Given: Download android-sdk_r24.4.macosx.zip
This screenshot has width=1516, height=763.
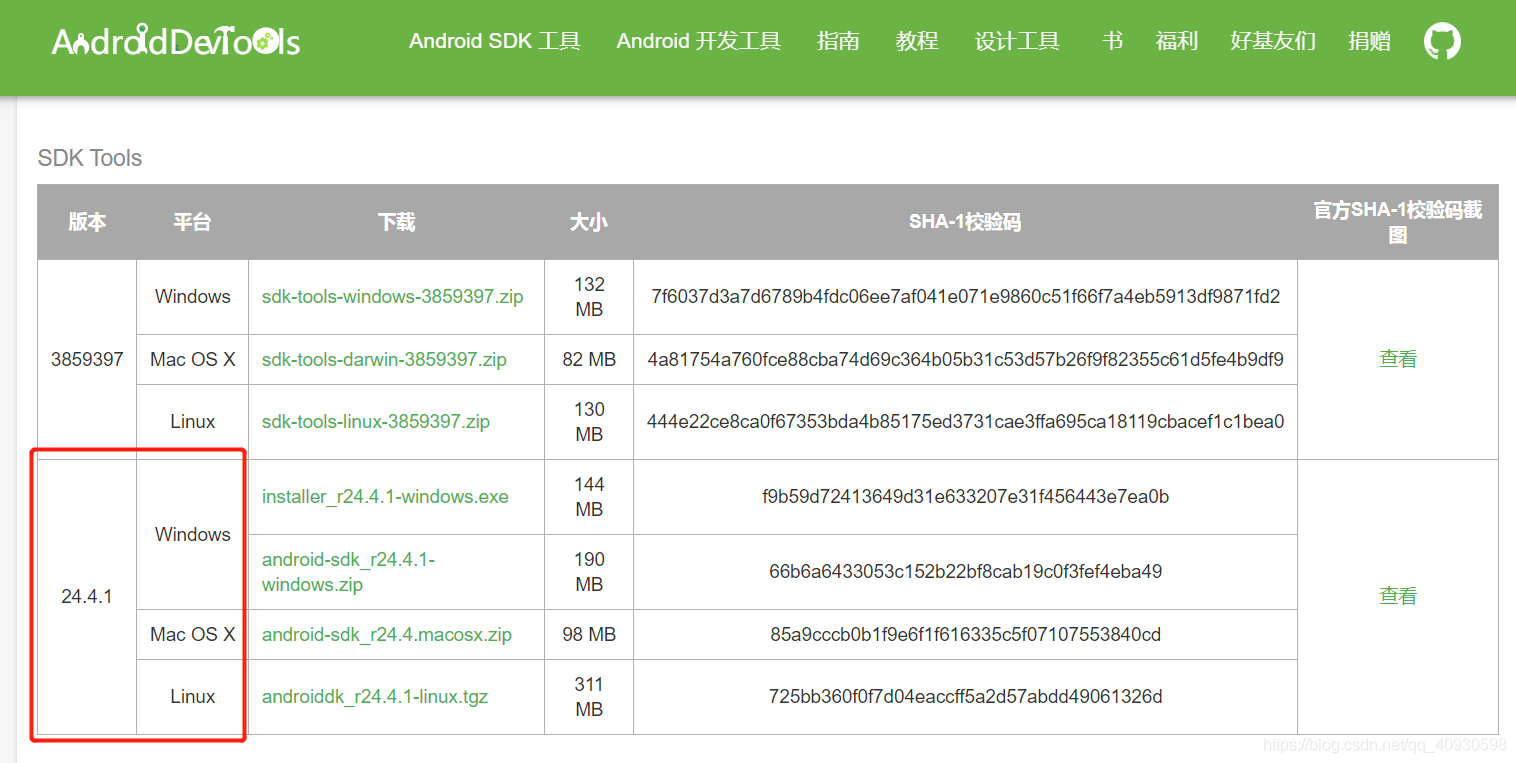Looking at the screenshot, I should [387, 635].
